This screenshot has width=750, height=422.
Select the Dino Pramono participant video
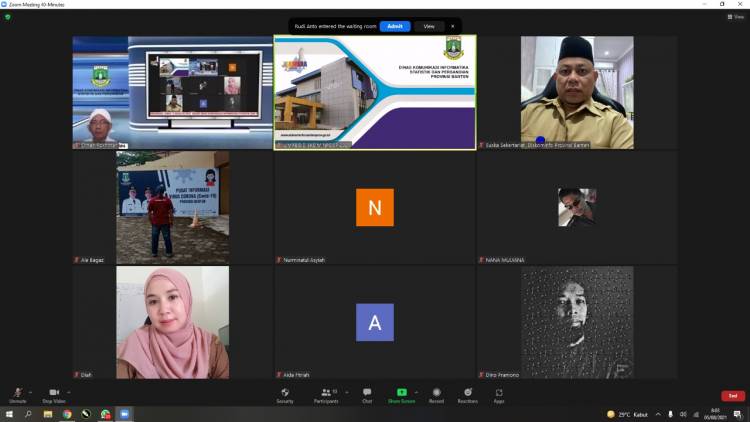[577, 322]
